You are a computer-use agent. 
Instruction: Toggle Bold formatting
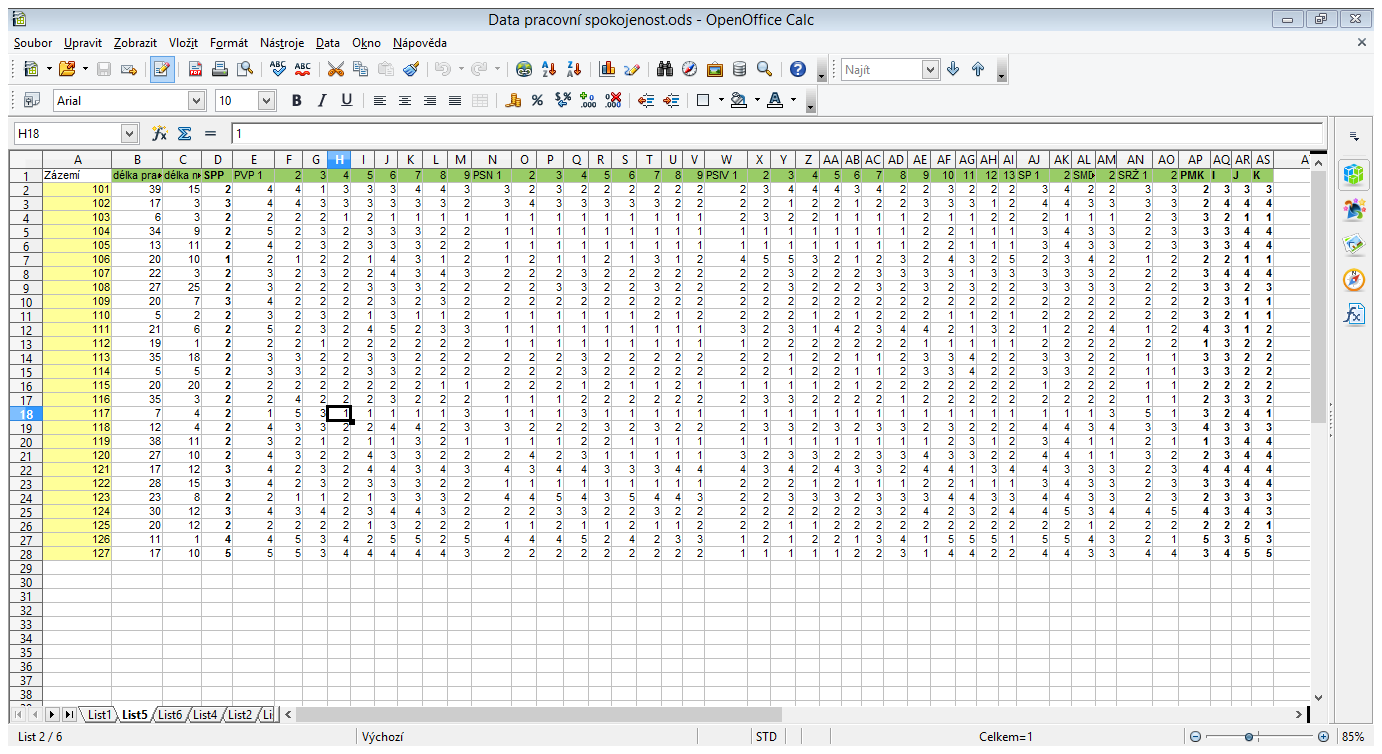click(x=296, y=100)
